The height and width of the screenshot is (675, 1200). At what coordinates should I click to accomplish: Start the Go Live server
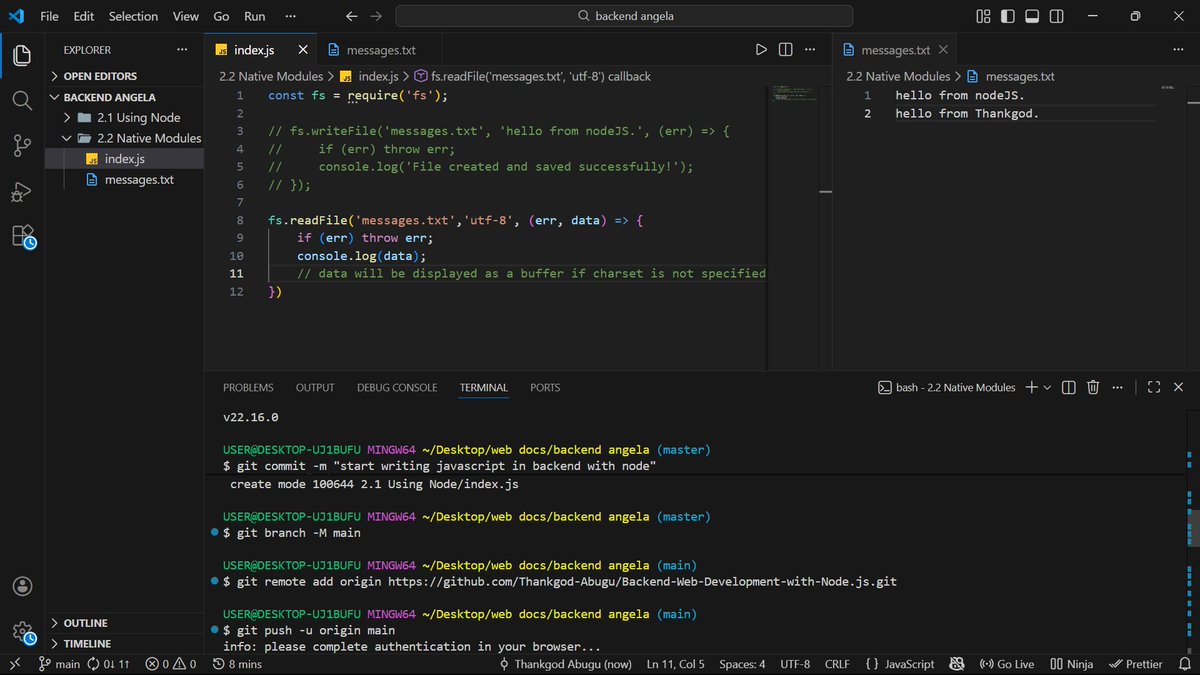click(1006, 663)
